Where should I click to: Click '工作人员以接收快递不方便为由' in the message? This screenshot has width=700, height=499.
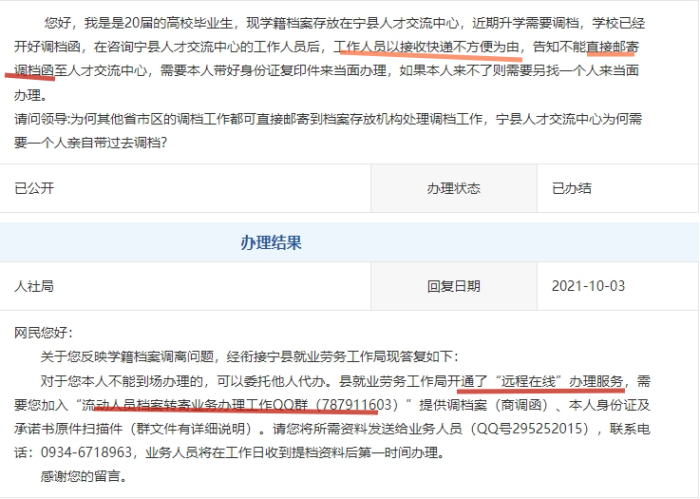[x=427, y=46]
